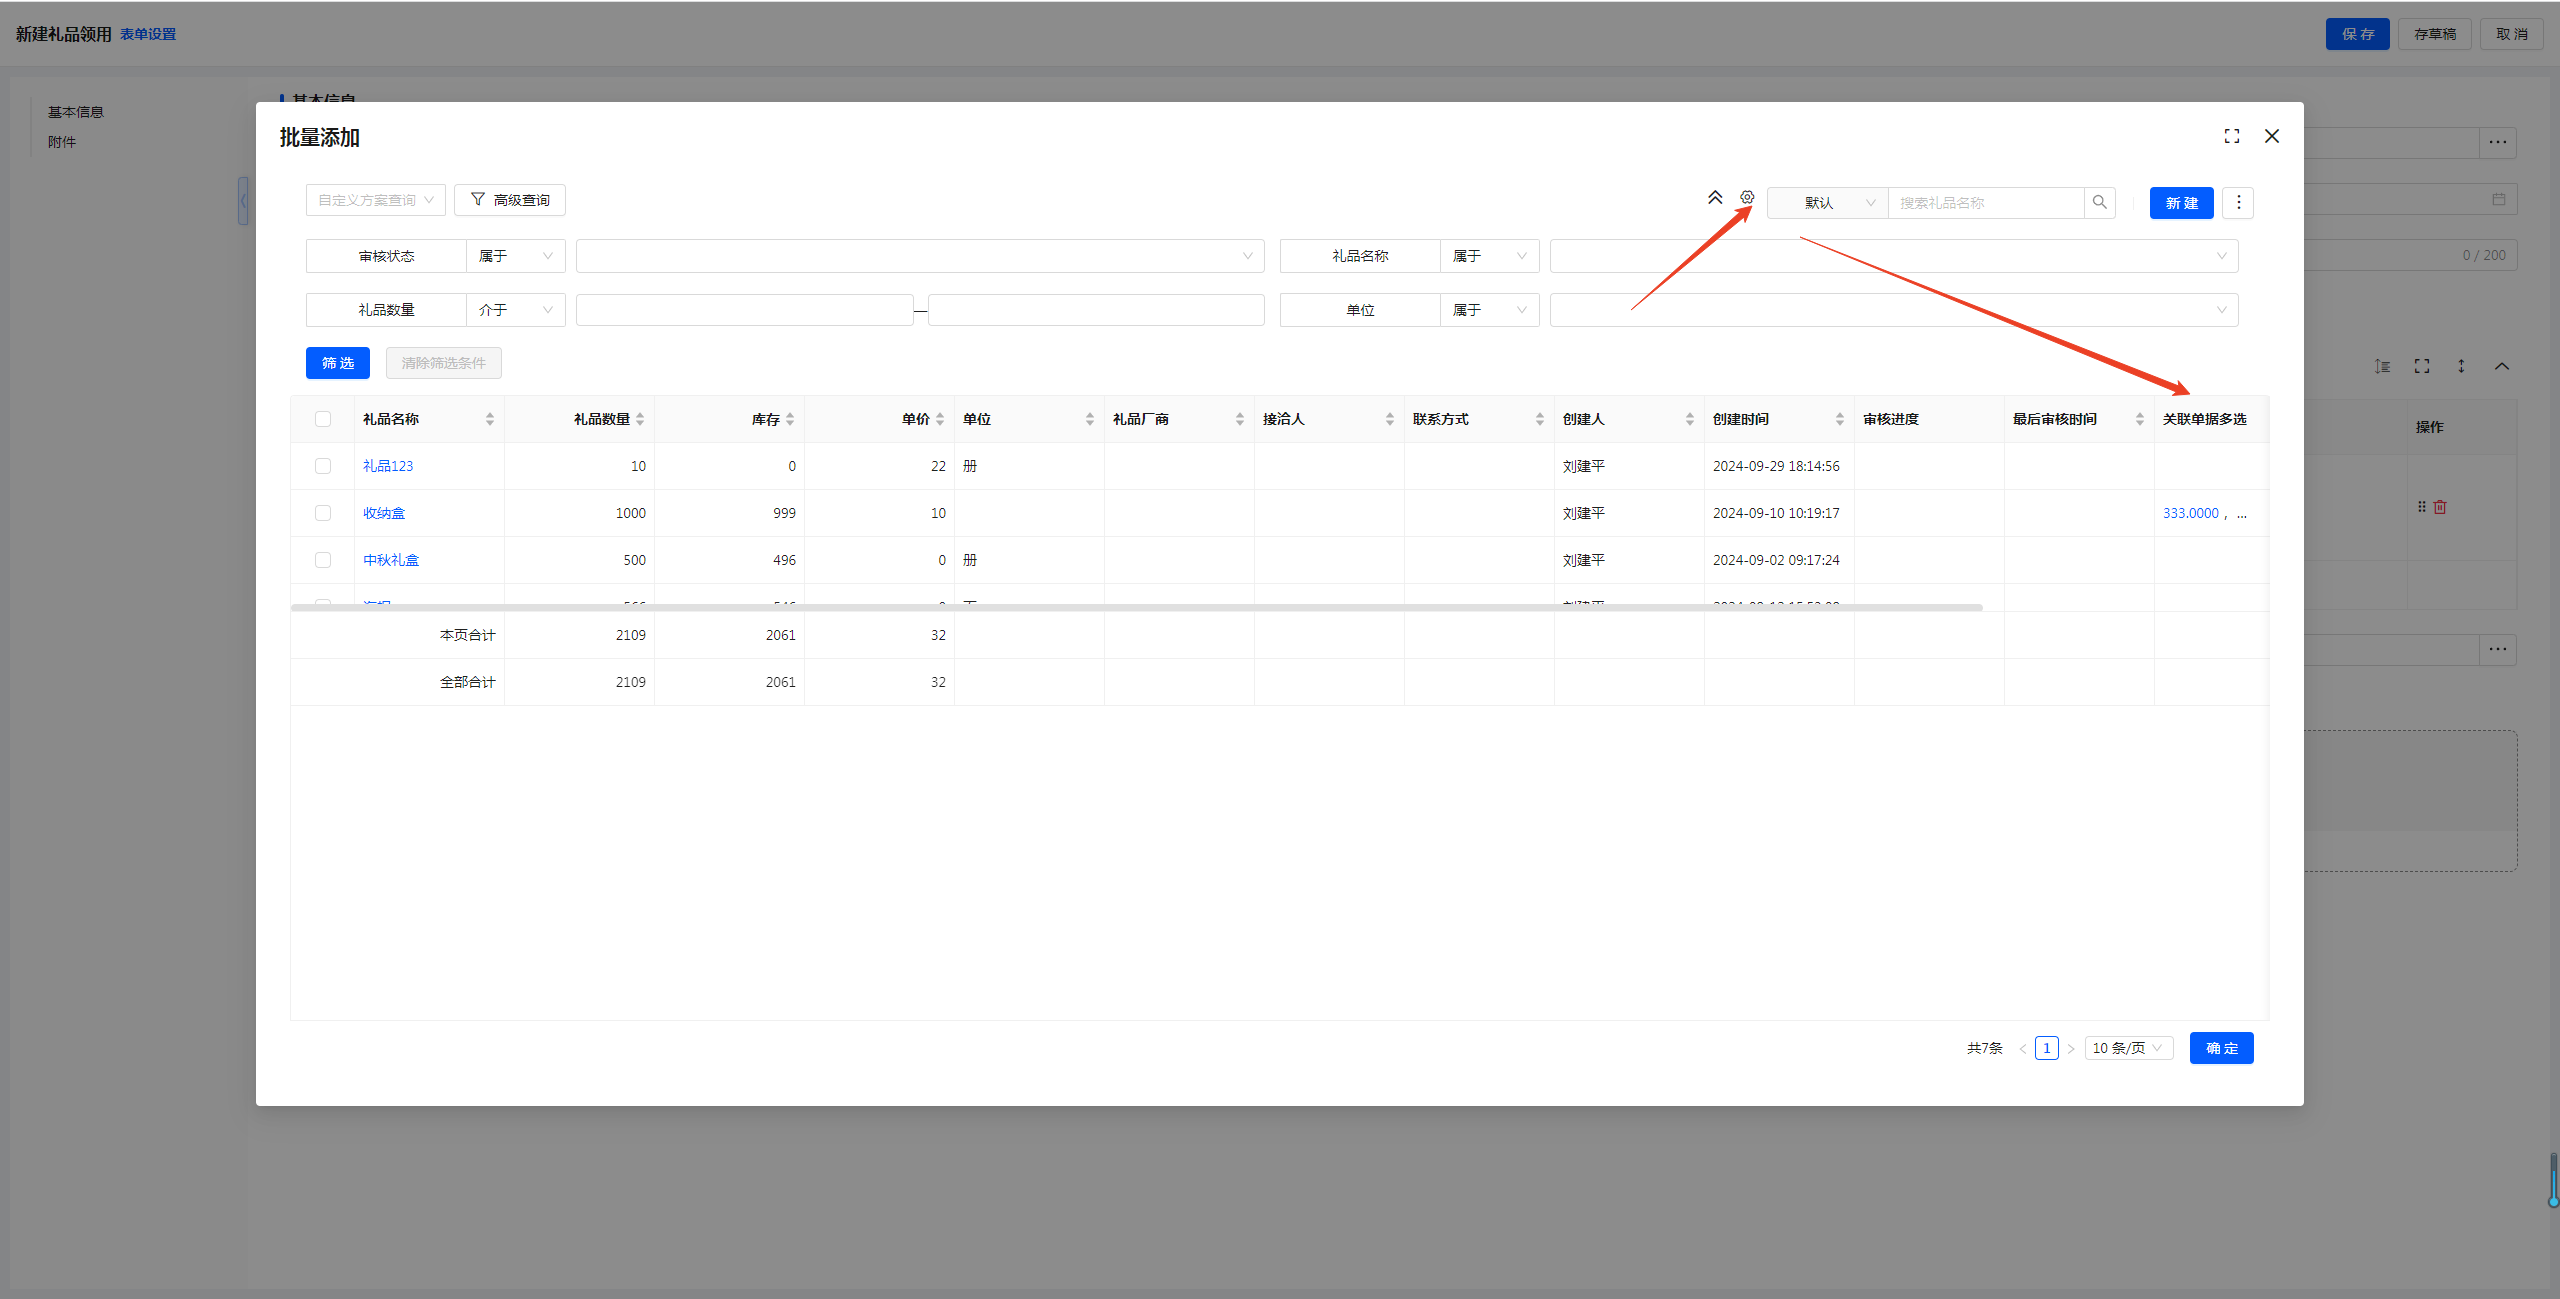Open the 默认 search scope dropdown
This screenshot has width=2560, height=1299.
tap(1828, 203)
